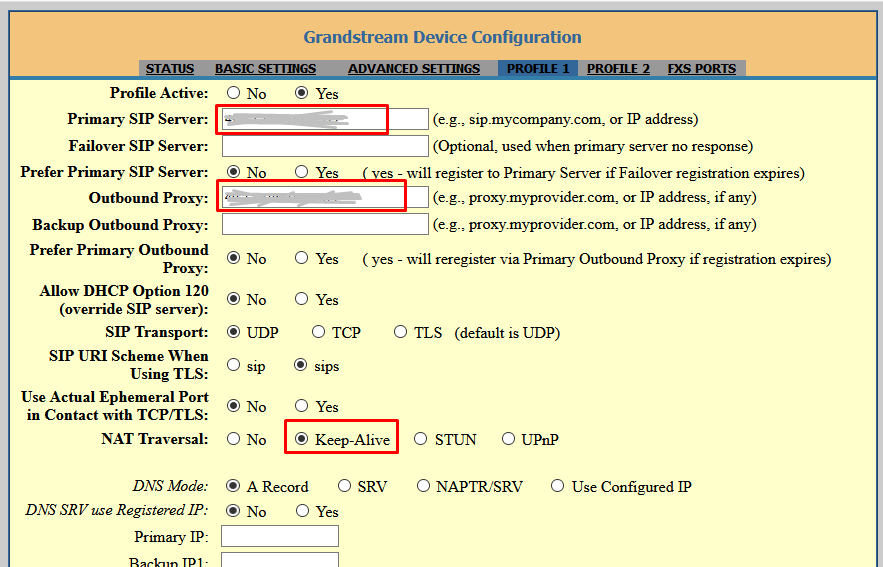Image resolution: width=883 pixels, height=567 pixels.
Task: Set DNS Mode to SRV
Action: tap(344, 487)
